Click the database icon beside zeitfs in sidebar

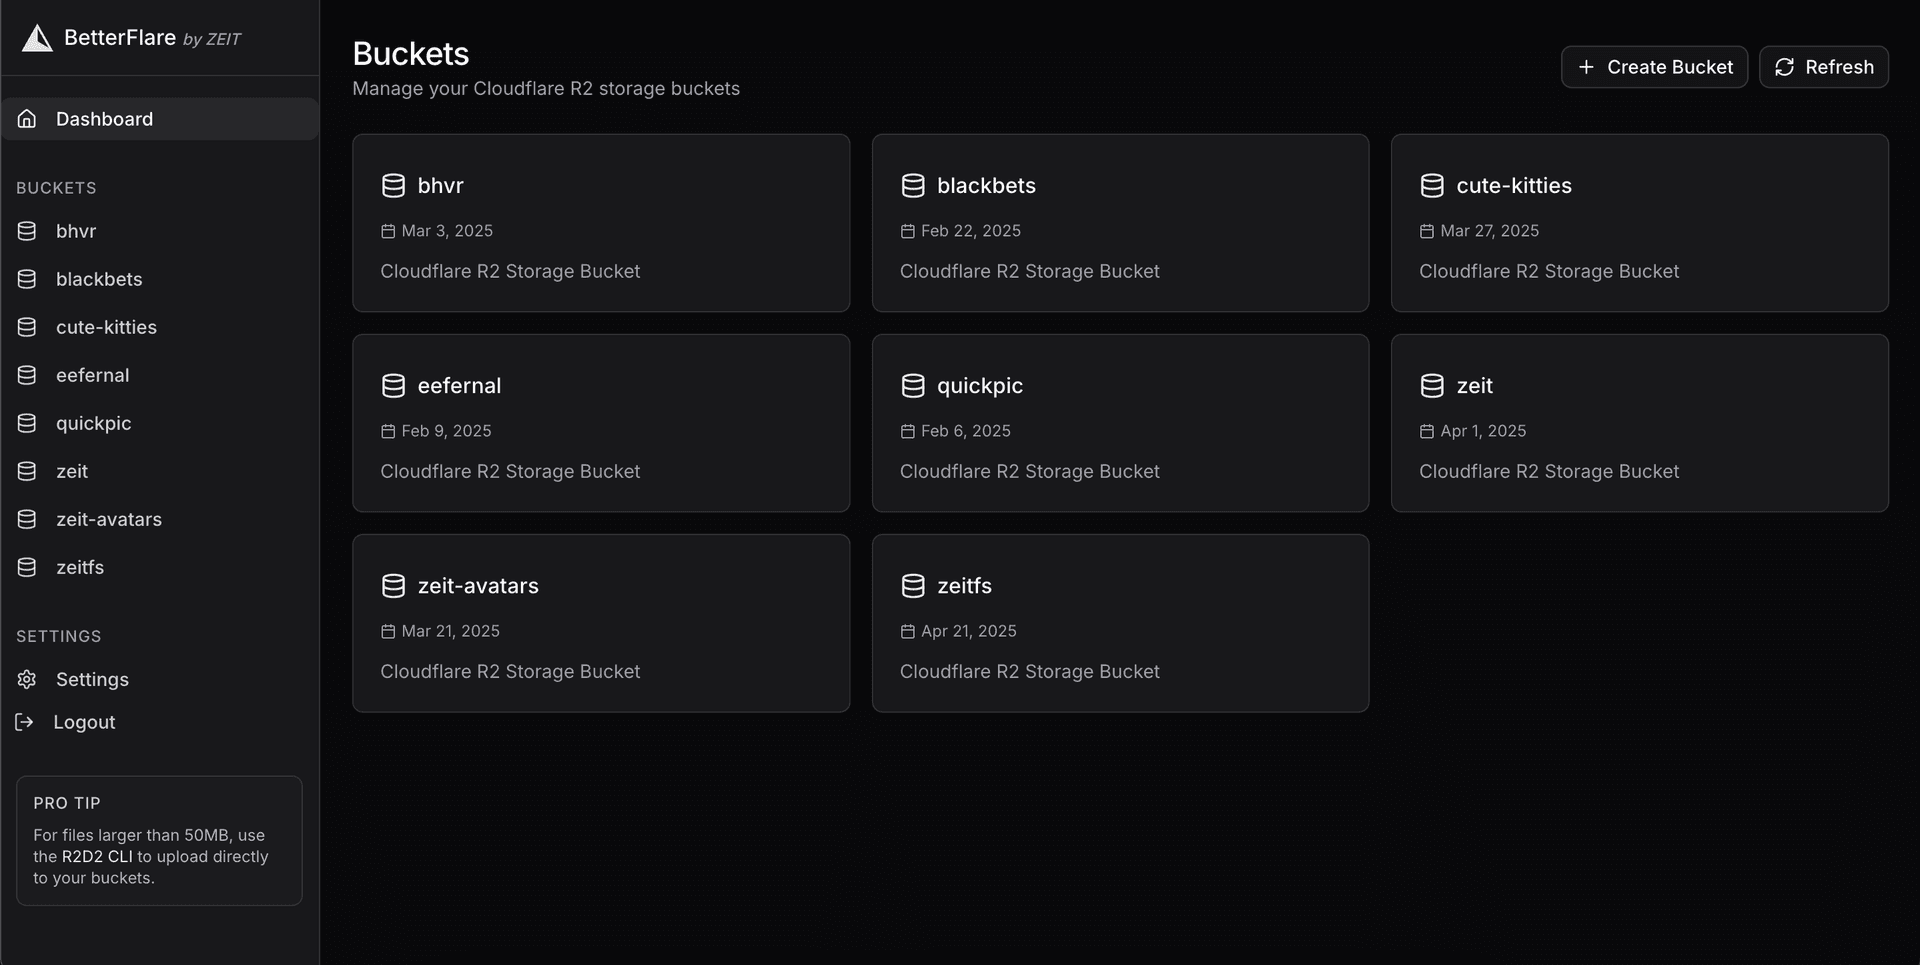27,567
